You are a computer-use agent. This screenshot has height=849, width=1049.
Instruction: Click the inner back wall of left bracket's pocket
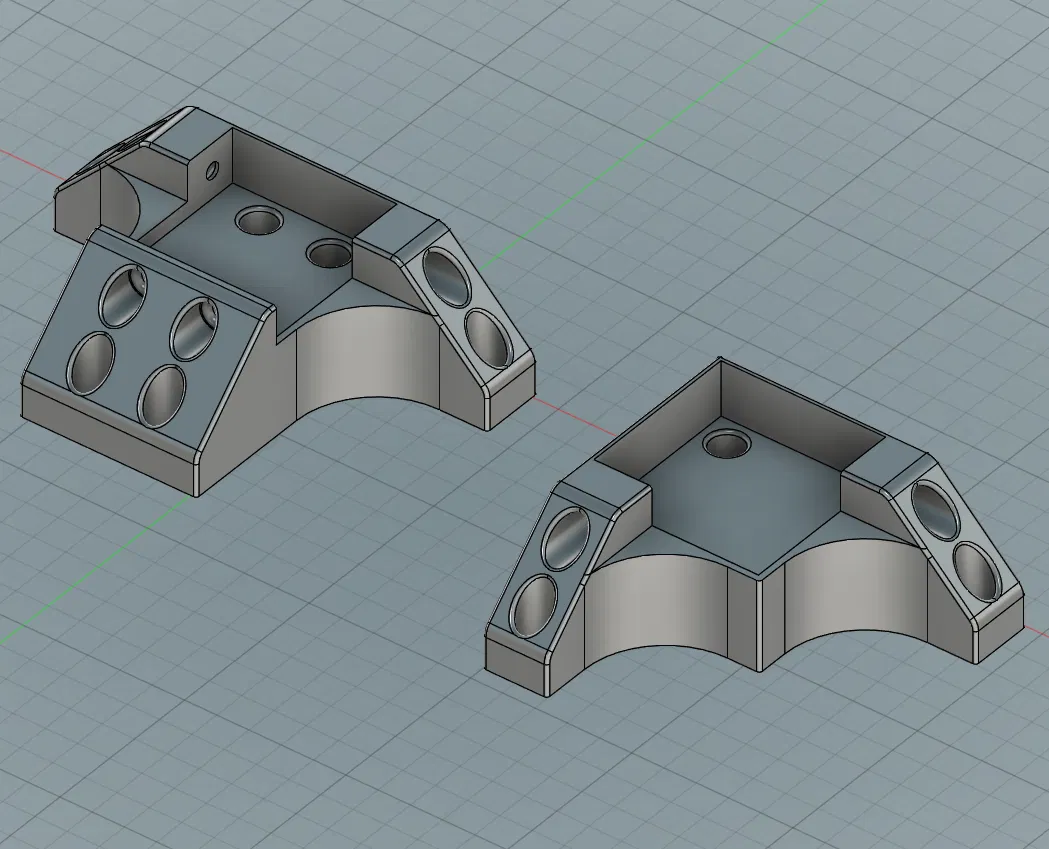point(313,170)
